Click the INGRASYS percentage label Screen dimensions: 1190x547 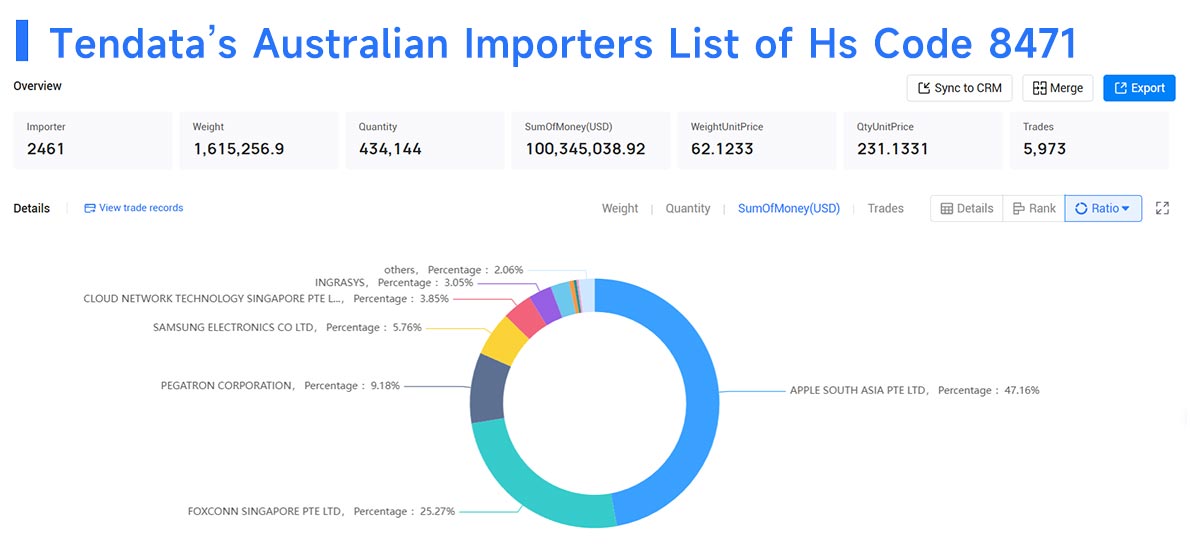395,283
